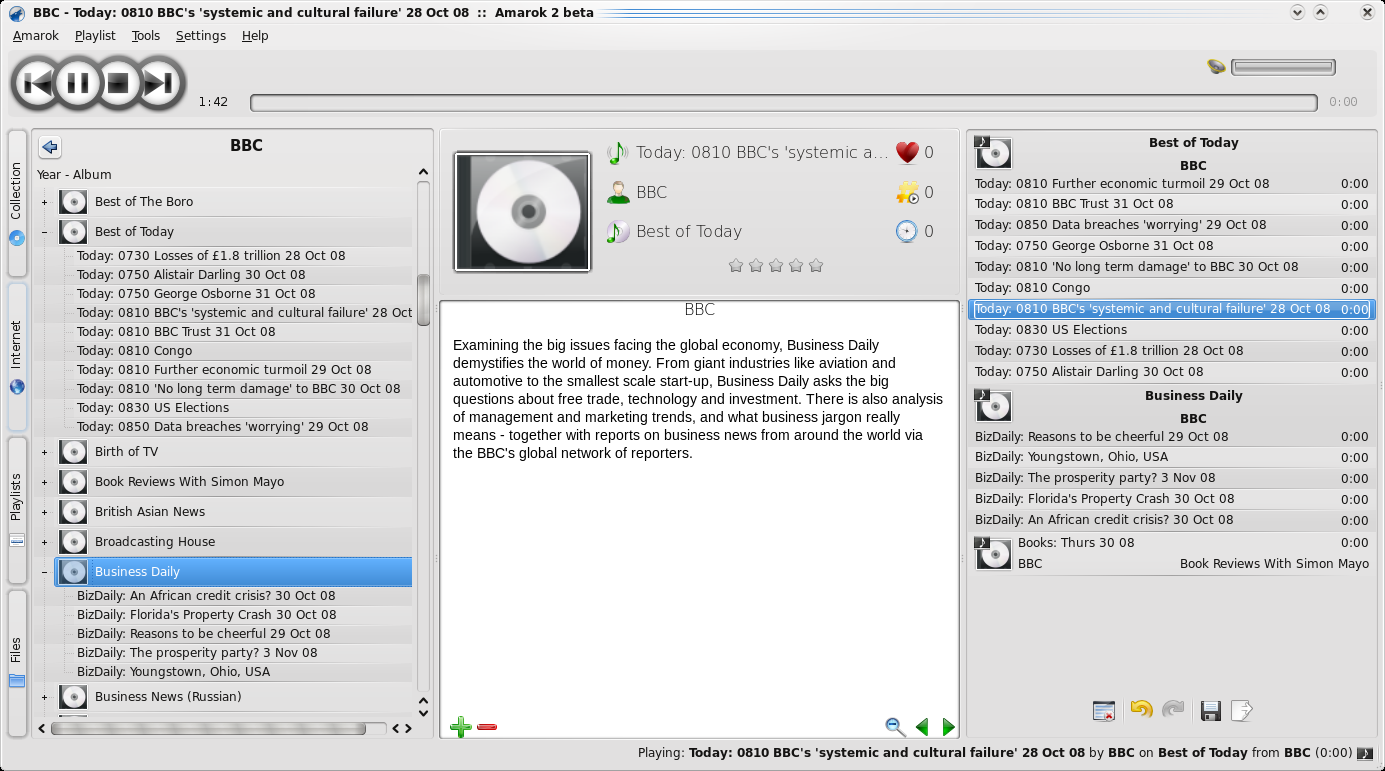Collapse the Best of Today album
Image resolution: width=1385 pixels, height=771 pixels.
click(44, 233)
